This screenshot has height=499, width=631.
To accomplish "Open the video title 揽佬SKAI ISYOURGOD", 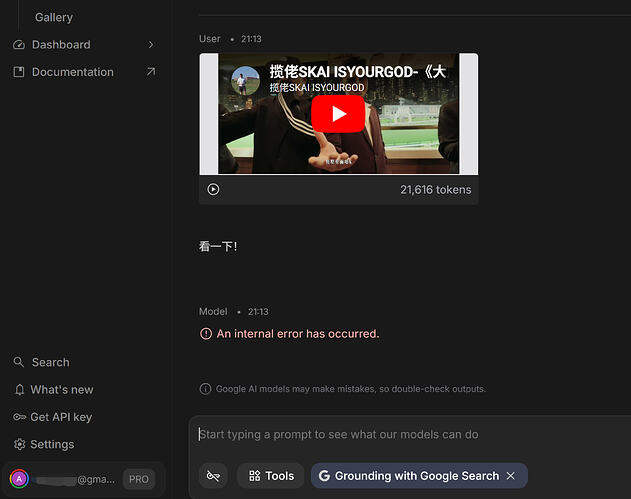I will pyautogui.click(x=357, y=72).
